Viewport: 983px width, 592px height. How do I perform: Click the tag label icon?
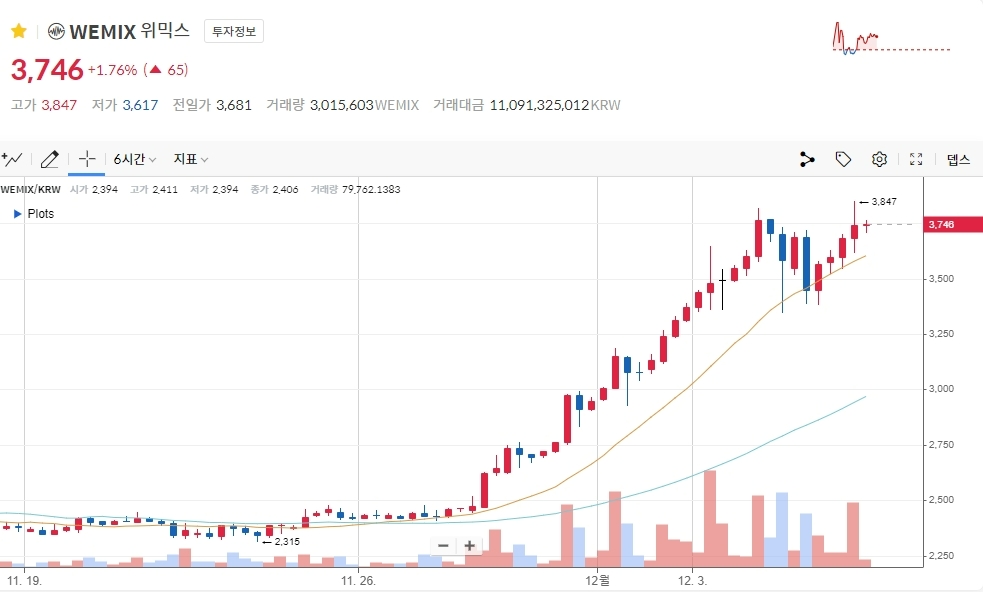843,159
